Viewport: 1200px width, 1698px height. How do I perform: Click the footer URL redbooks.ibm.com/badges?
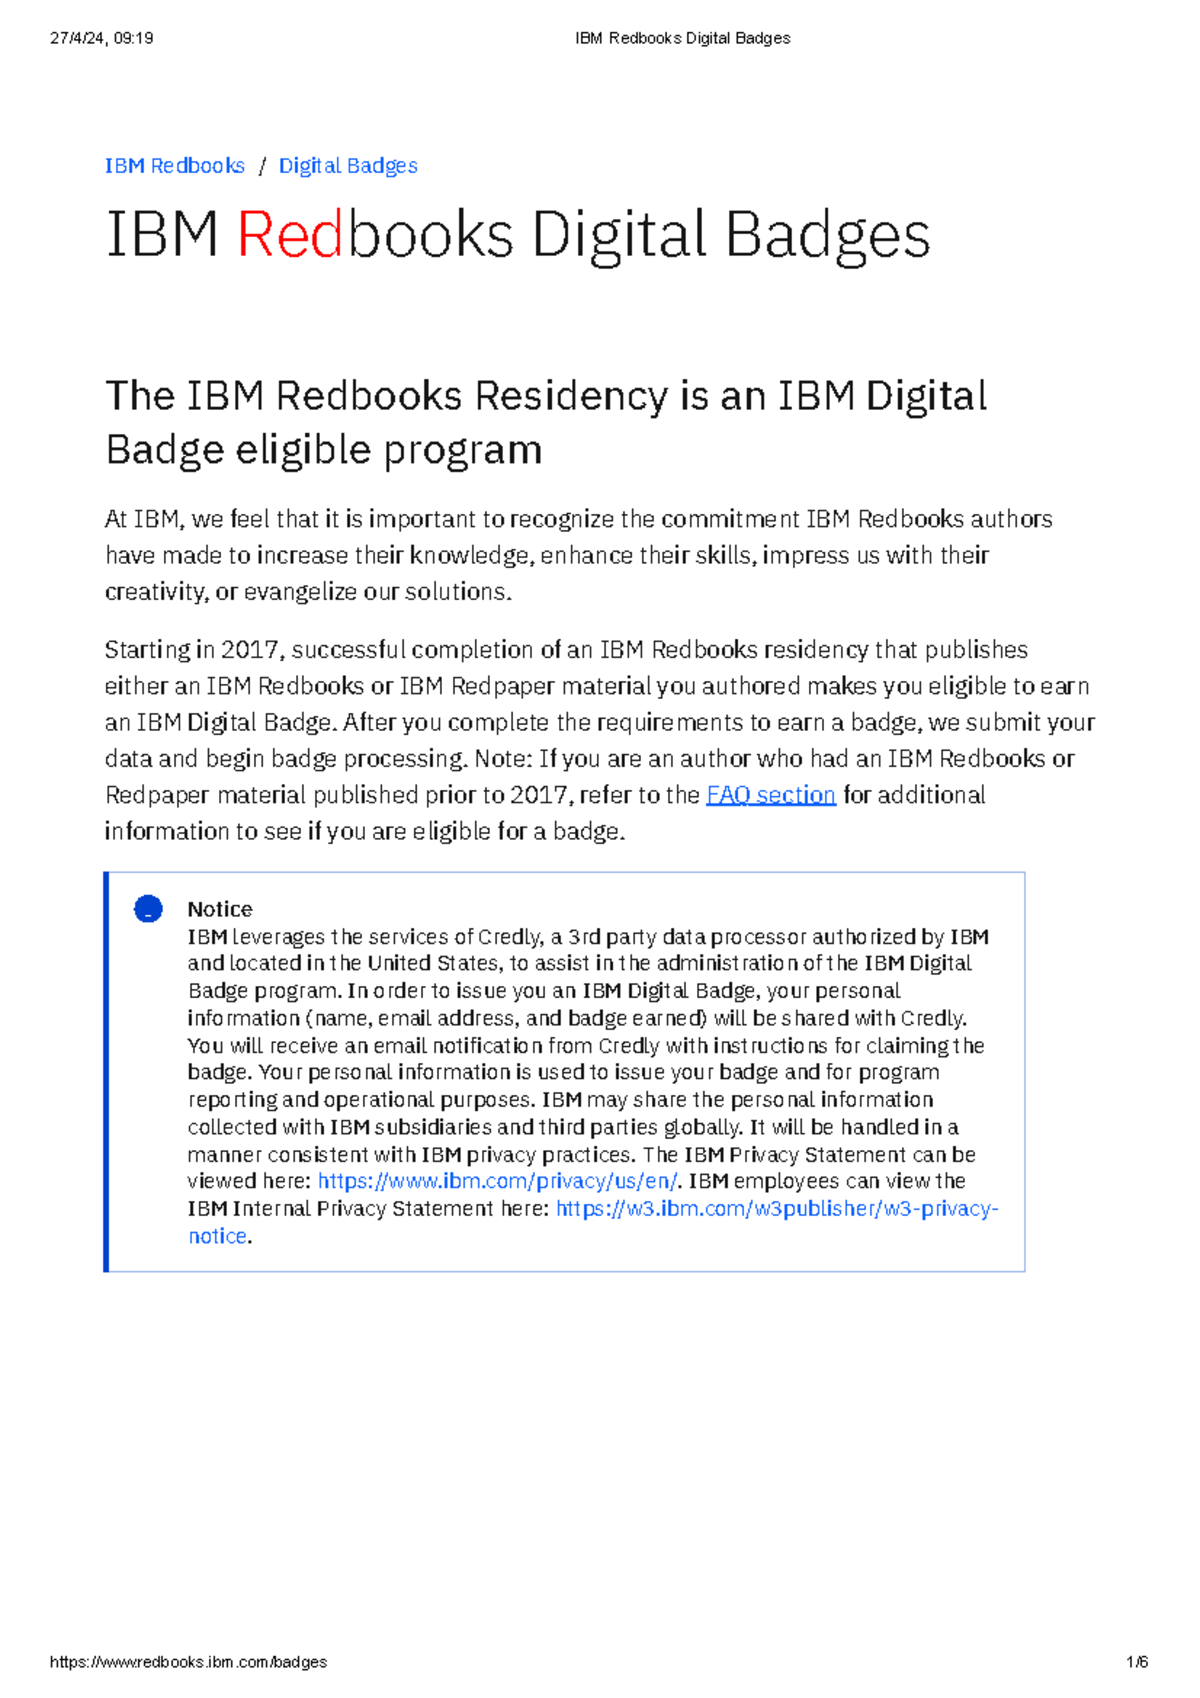(189, 1662)
